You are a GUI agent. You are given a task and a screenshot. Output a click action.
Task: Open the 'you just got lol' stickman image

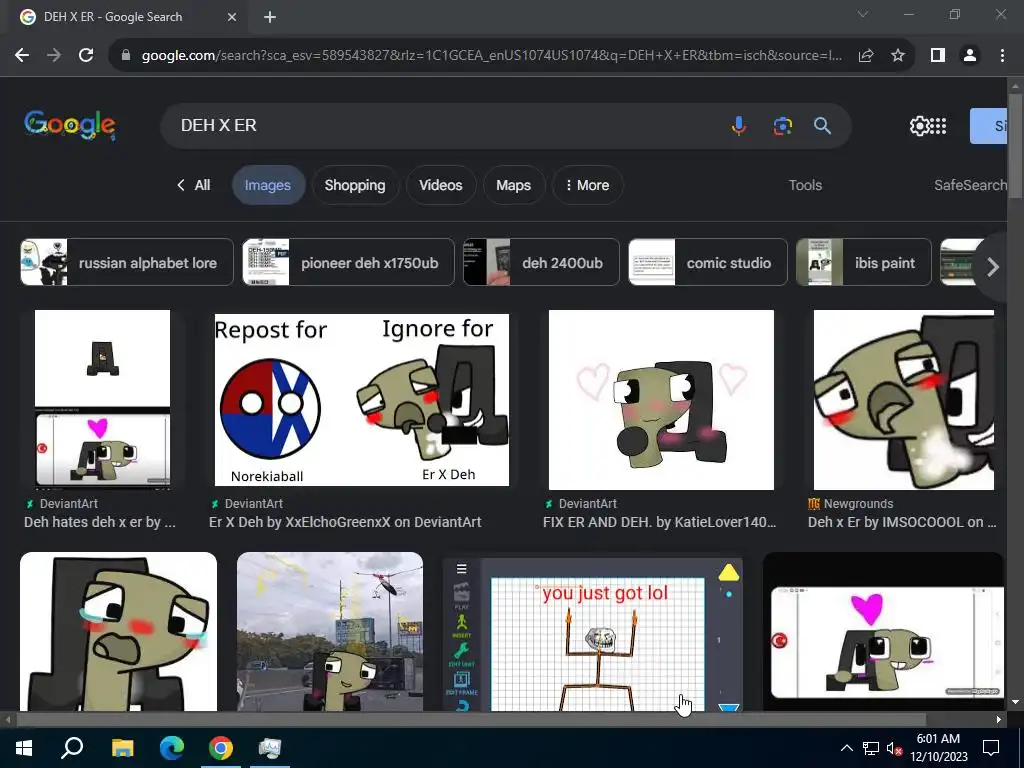pos(593,633)
